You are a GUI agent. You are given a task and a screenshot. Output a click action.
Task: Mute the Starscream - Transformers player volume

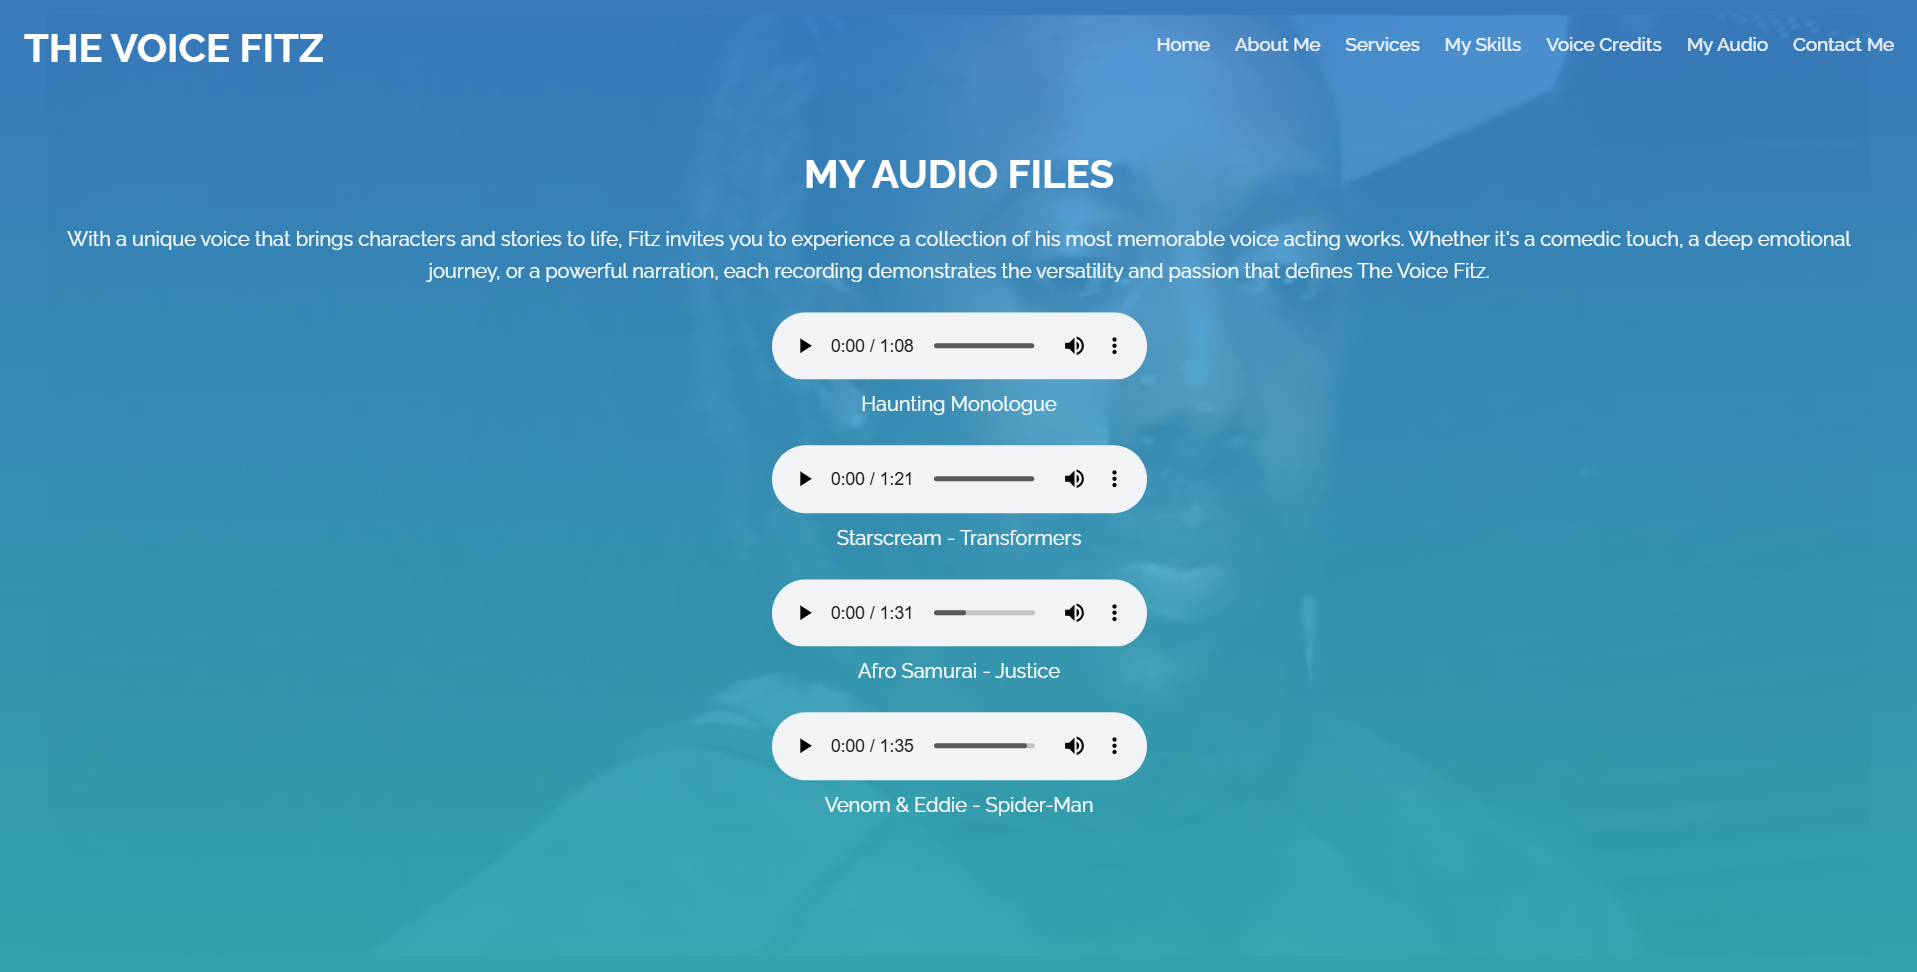pyautogui.click(x=1074, y=479)
